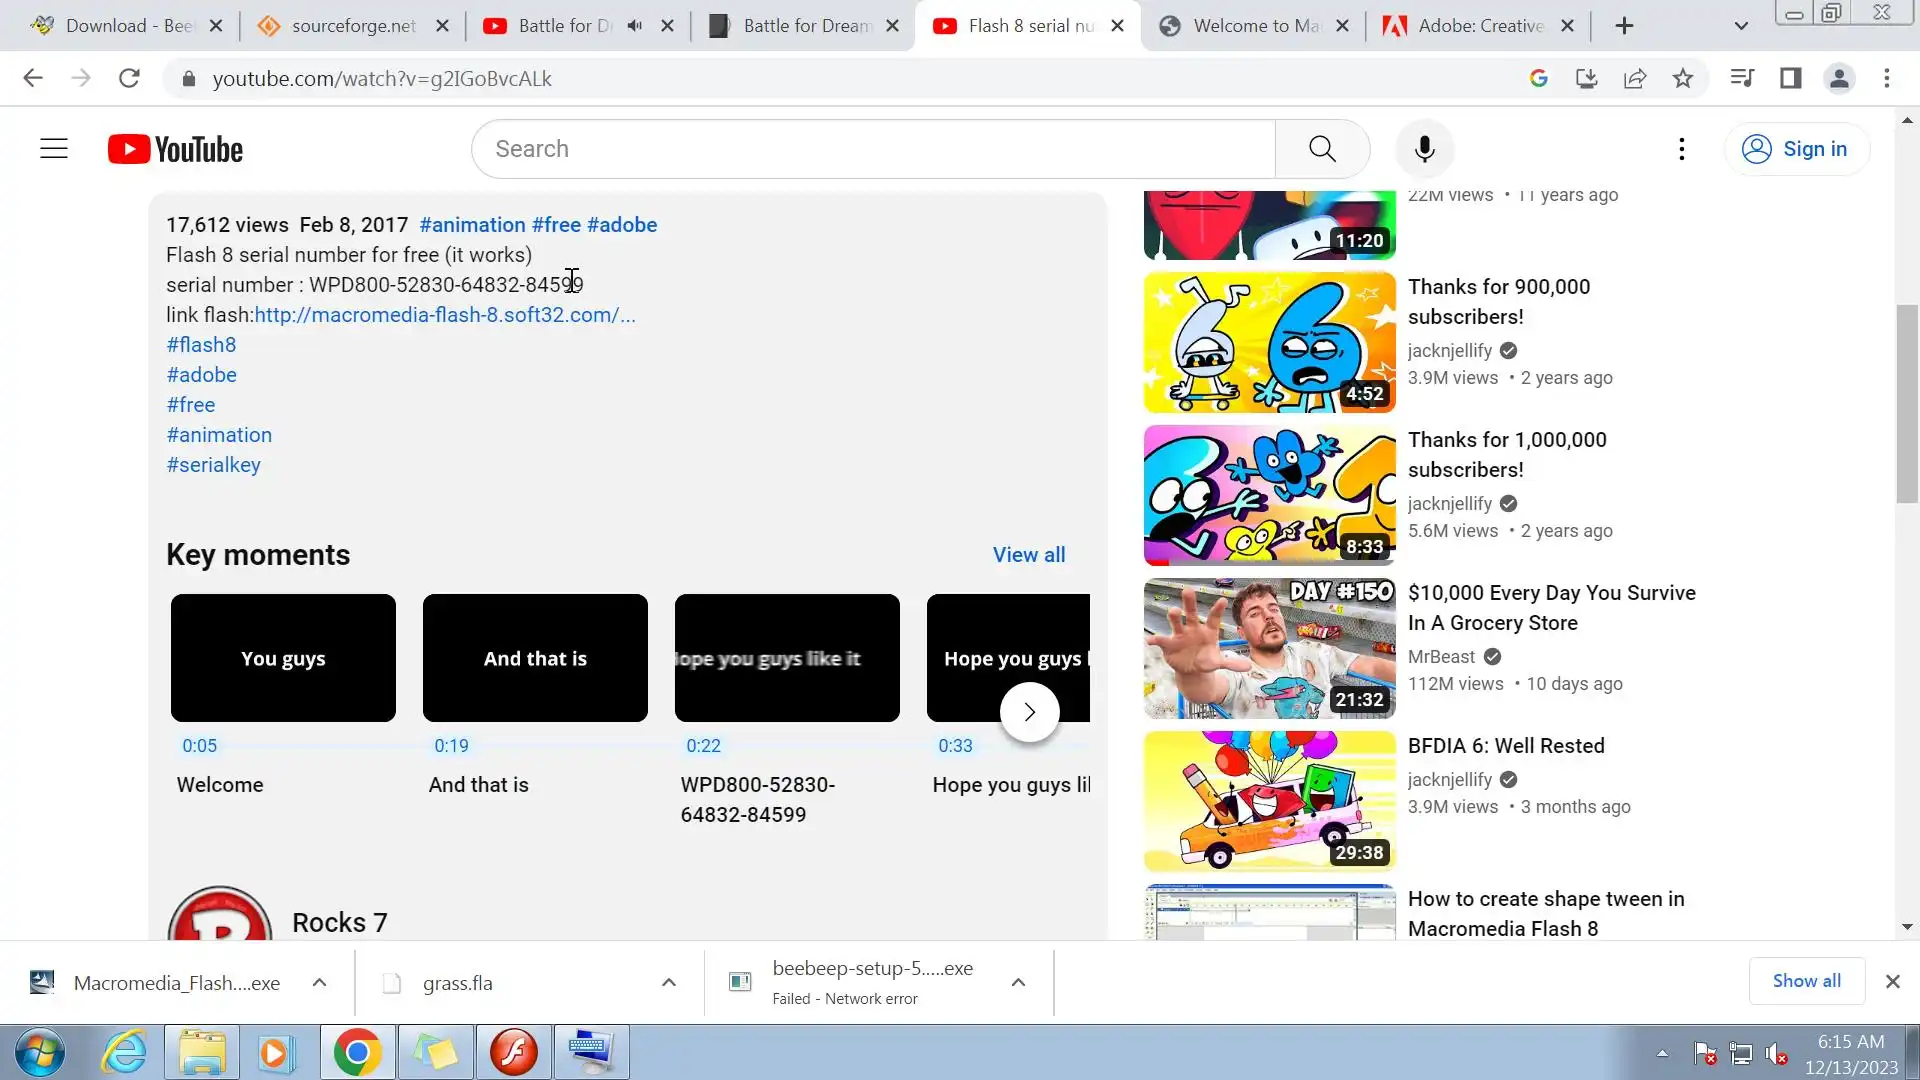Click the share page icon in address bar
The image size is (1920, 1080).
[1635, 78]
